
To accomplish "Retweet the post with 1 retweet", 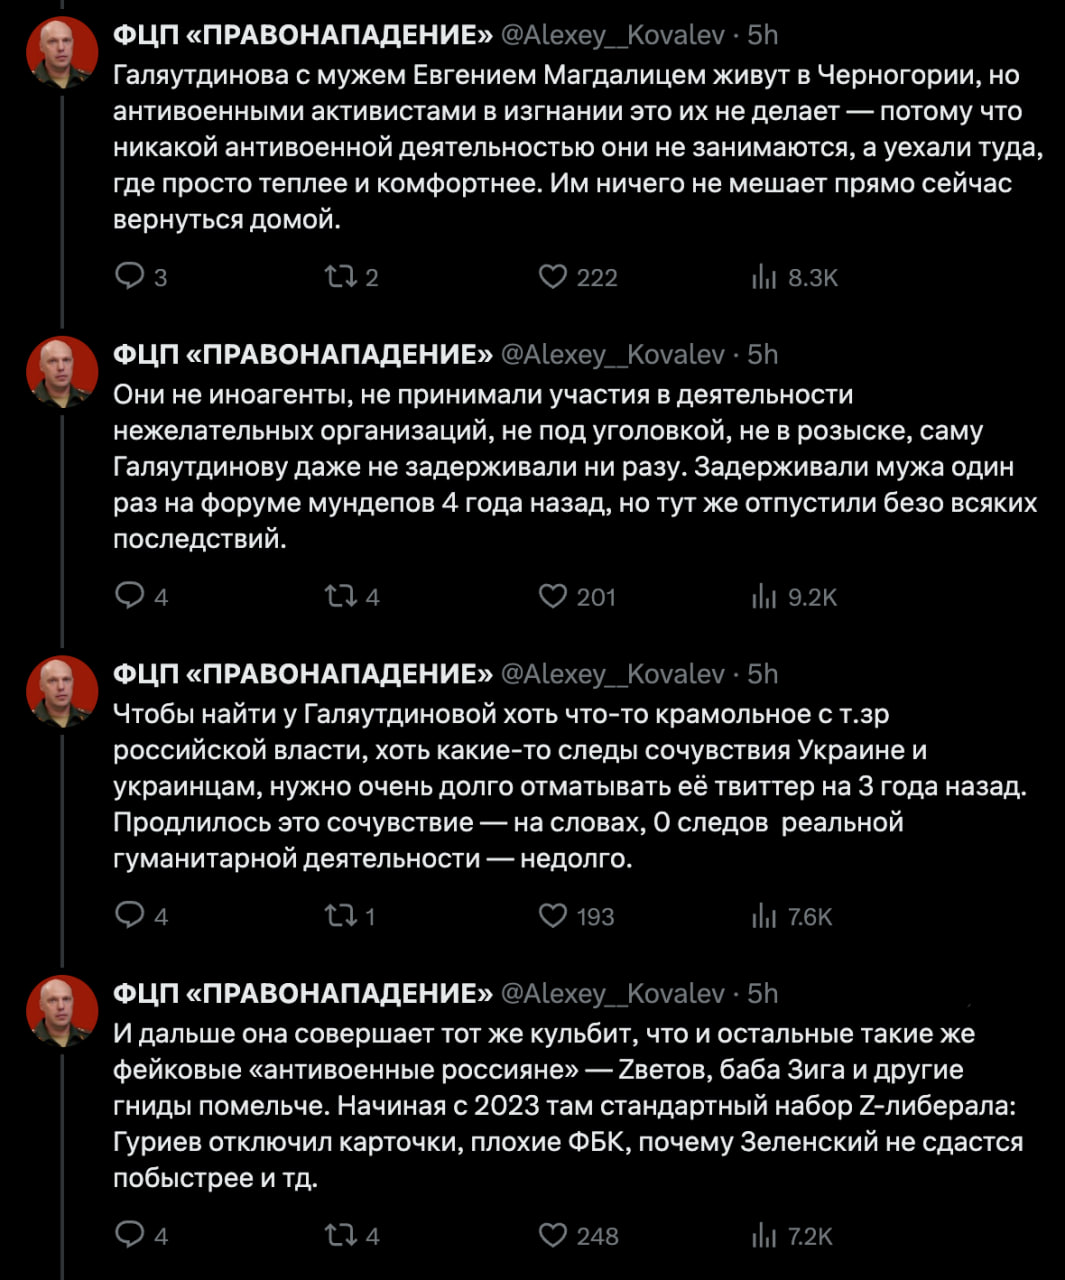I will [x=341, y=916].
